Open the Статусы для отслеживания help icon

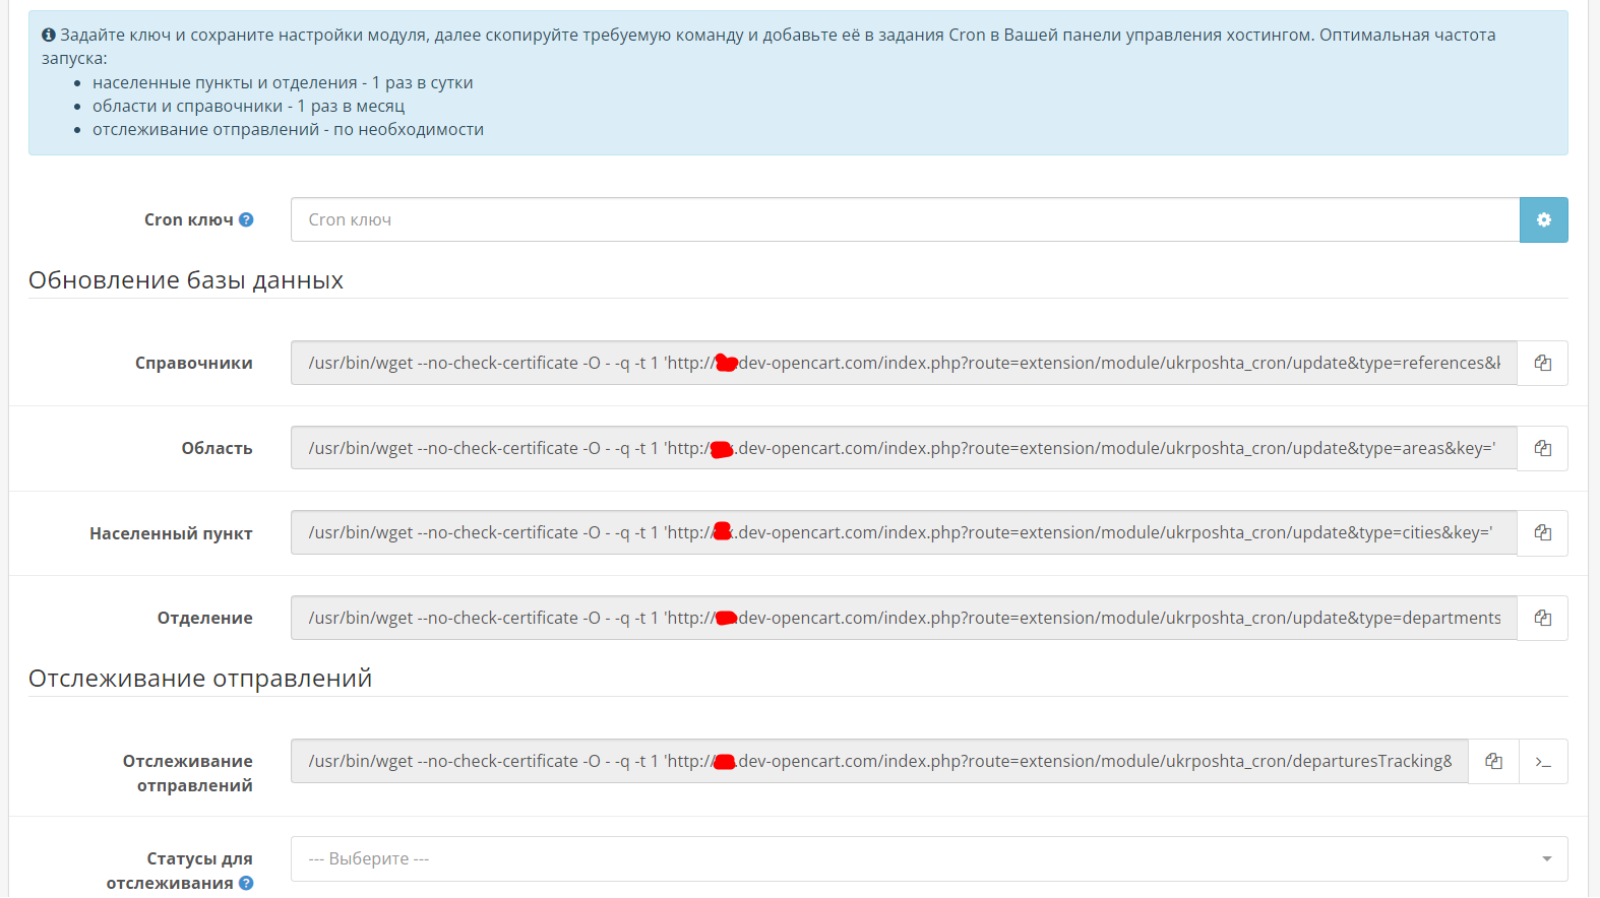click(246, 883)
